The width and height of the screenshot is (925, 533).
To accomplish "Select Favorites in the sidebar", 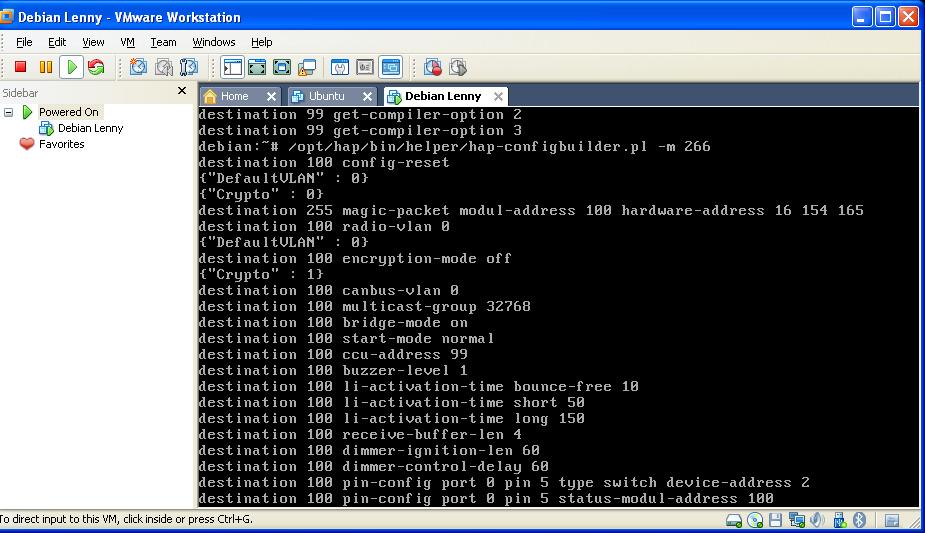I will tap(61, 144).
